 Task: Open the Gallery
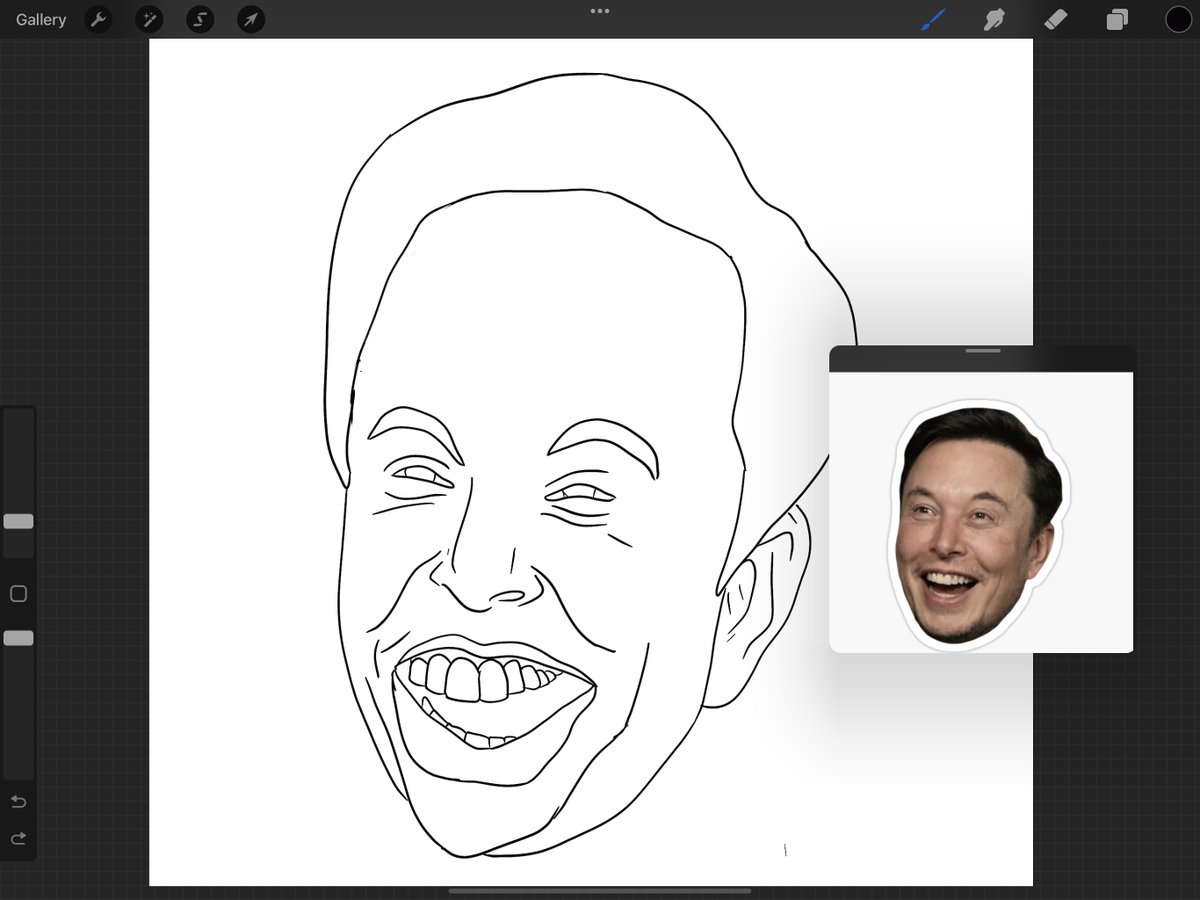point(41,20)
